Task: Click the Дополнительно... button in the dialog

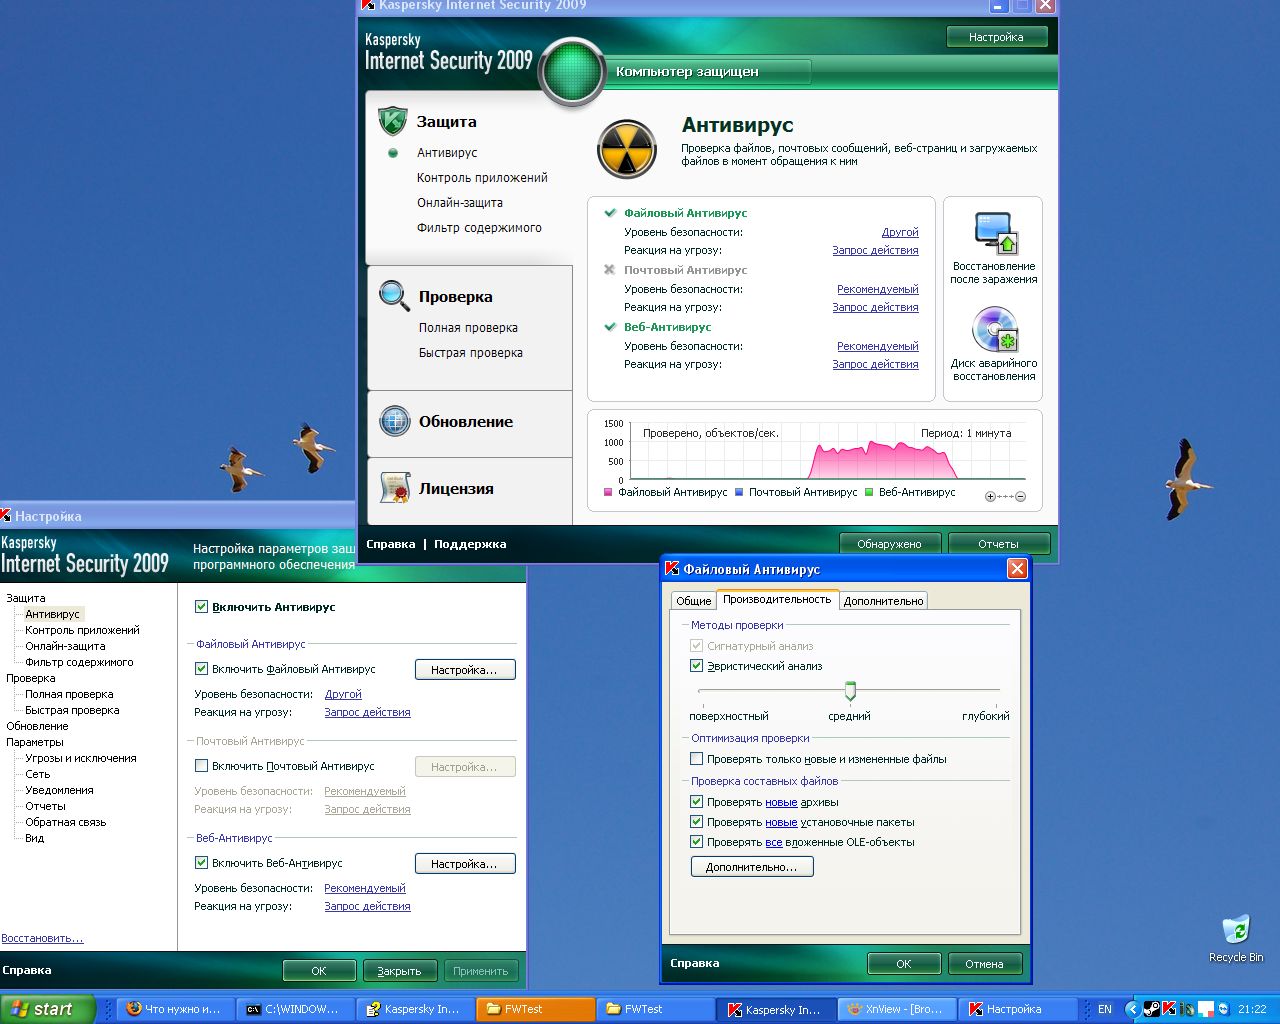Action: [752, 867]
